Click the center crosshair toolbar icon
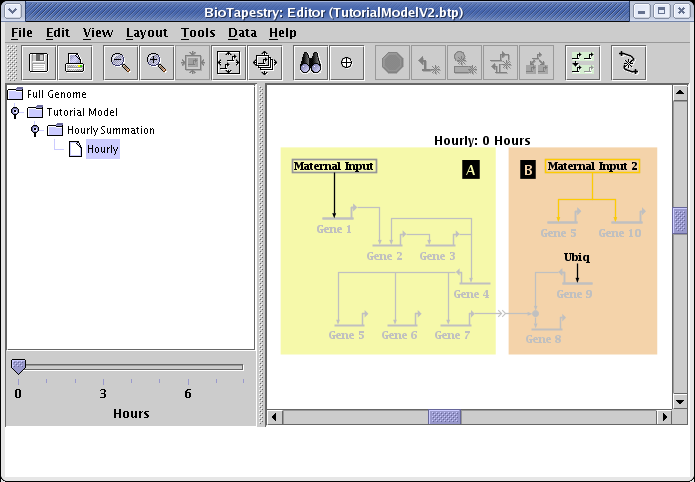The image size is (695, 482). tap(346, 62)
